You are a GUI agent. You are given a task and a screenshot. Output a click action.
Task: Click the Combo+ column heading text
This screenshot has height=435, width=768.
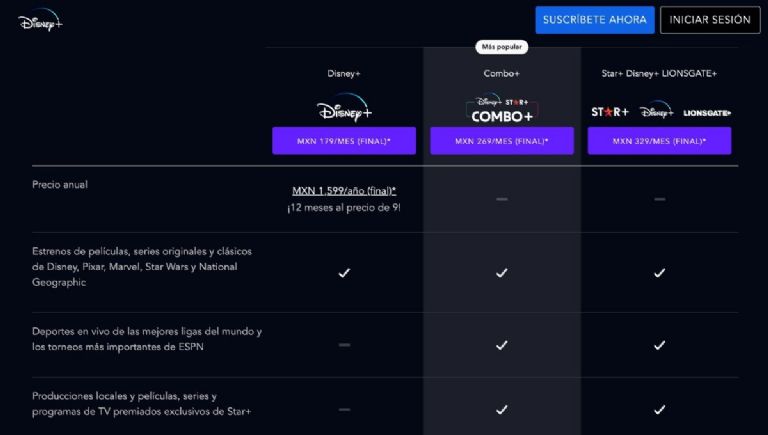pyautogui.click(x=502, y=73)
